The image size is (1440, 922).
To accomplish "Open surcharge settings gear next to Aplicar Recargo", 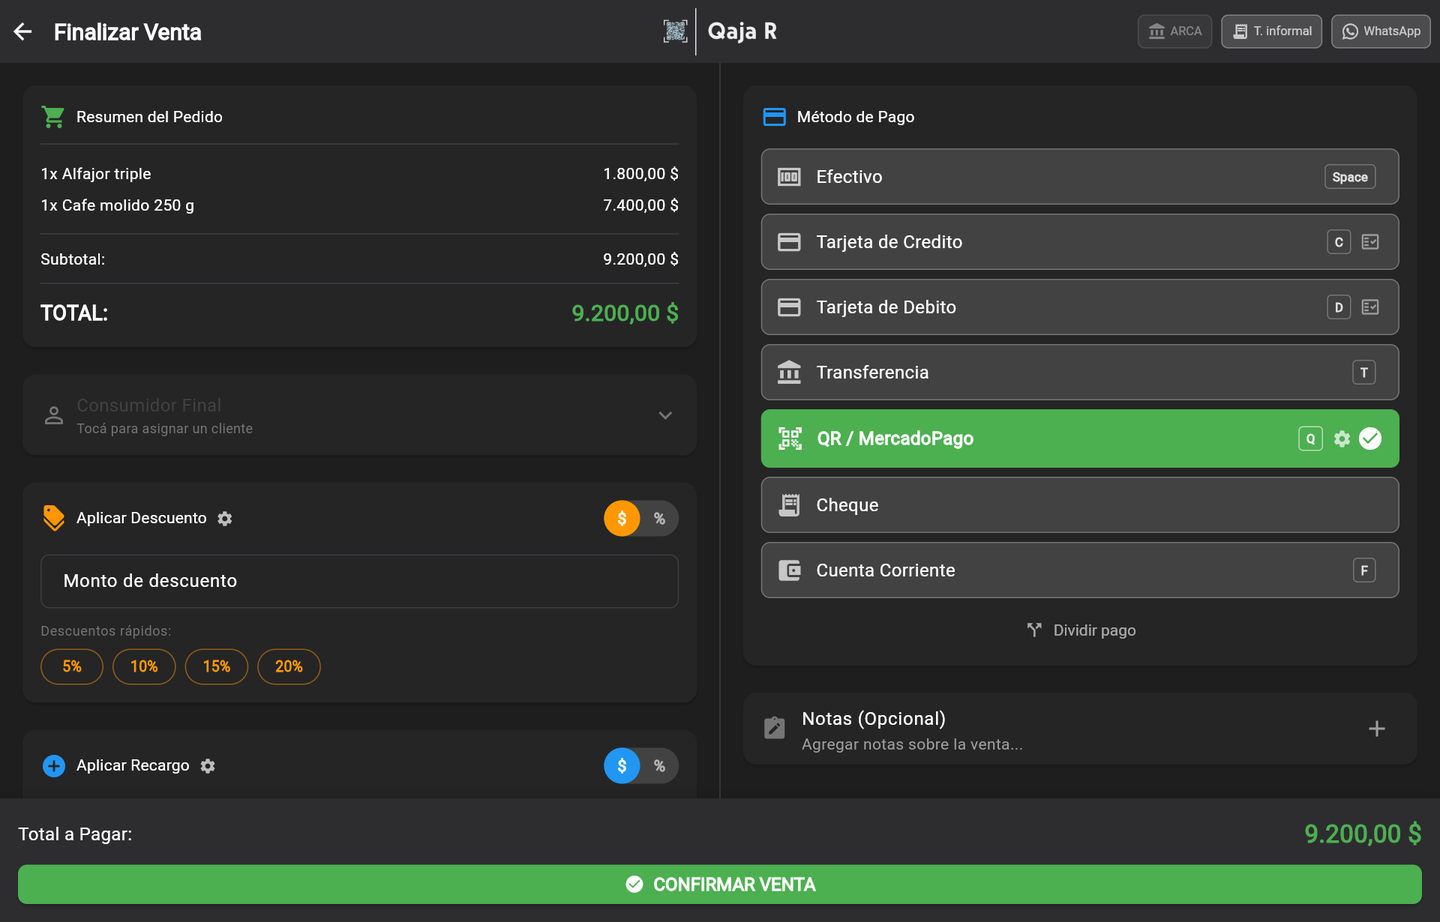I will (208, 766).
